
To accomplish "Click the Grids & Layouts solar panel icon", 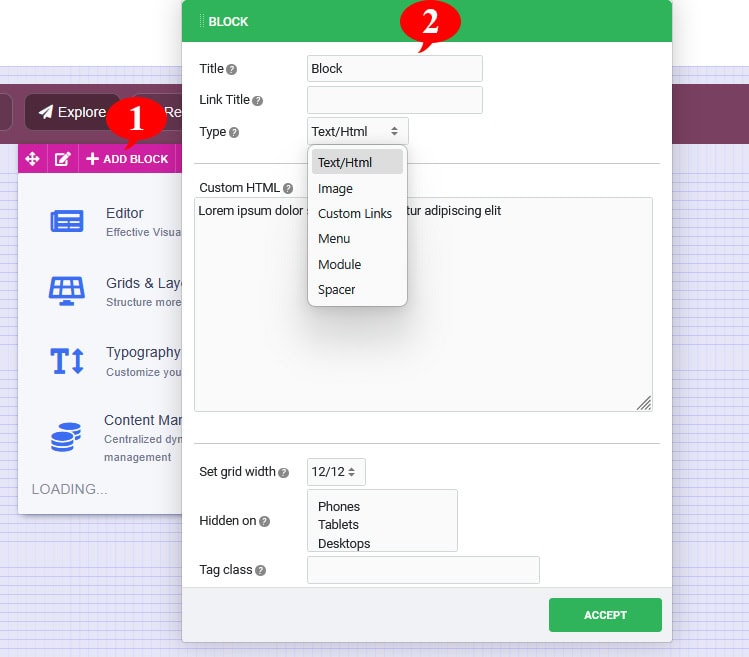I will click(x=67, y=291).
